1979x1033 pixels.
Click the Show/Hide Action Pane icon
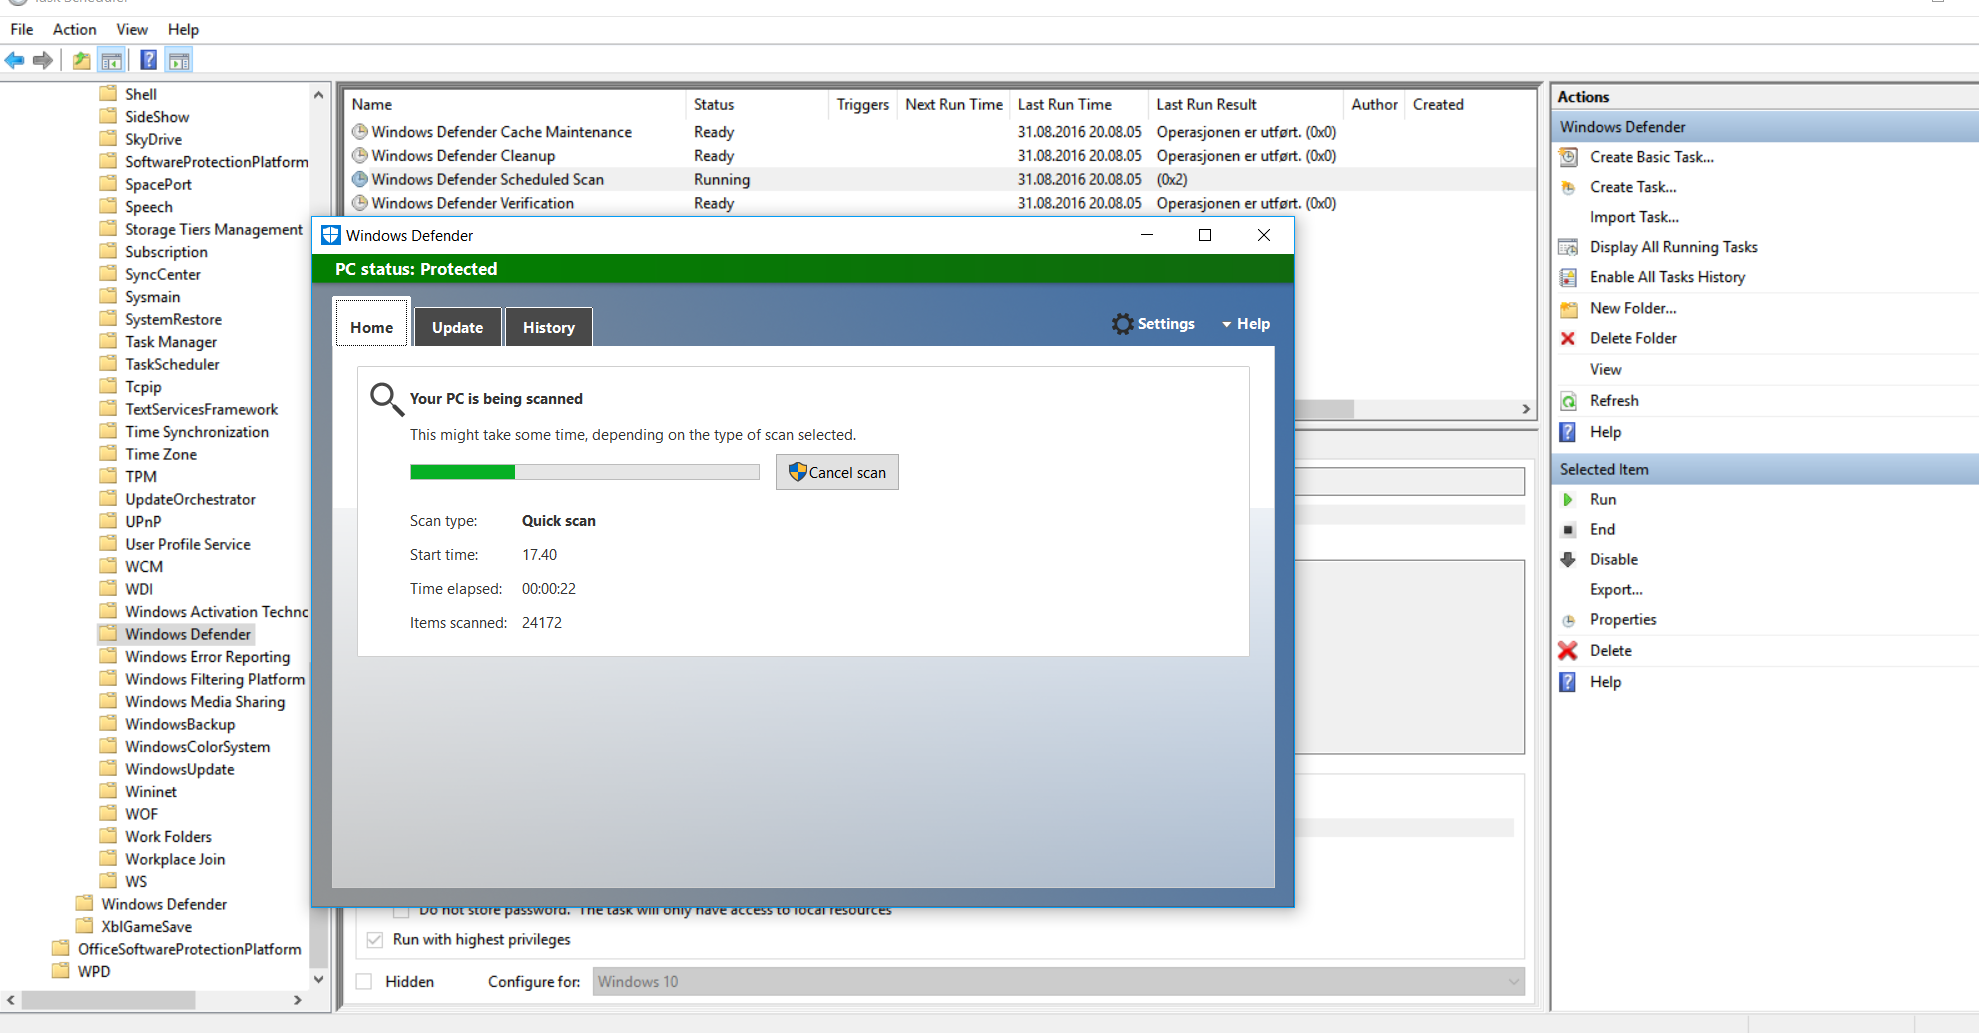179,61
